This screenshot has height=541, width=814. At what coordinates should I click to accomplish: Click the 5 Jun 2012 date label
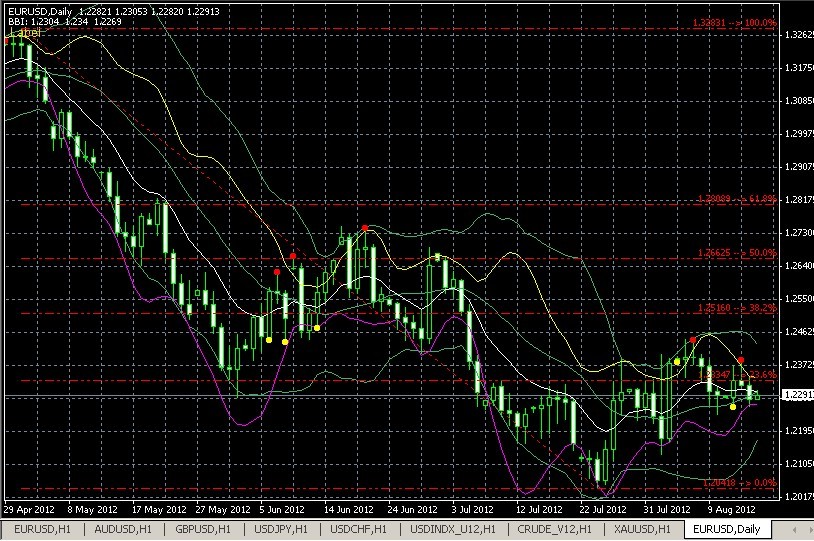tap(282, 510)
